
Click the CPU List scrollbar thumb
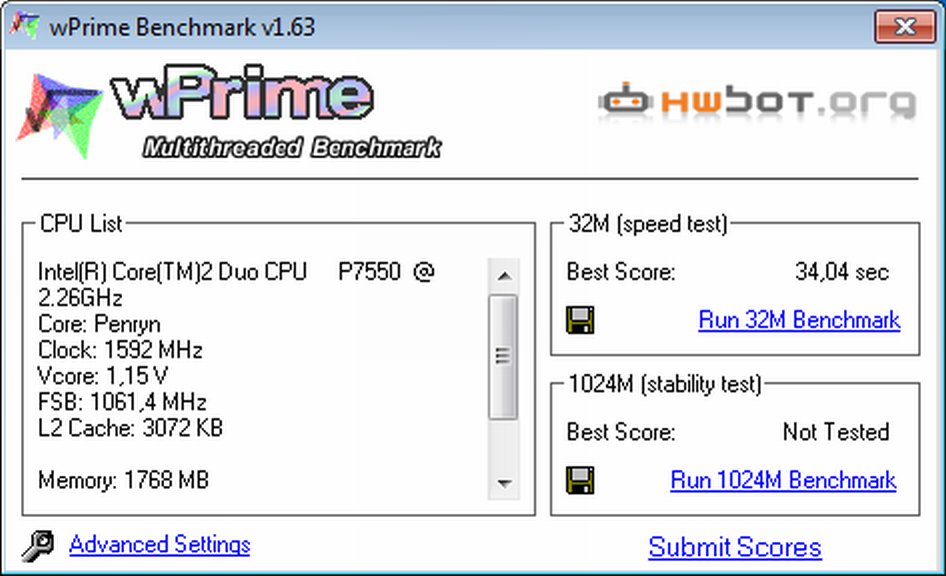[503, 356]
